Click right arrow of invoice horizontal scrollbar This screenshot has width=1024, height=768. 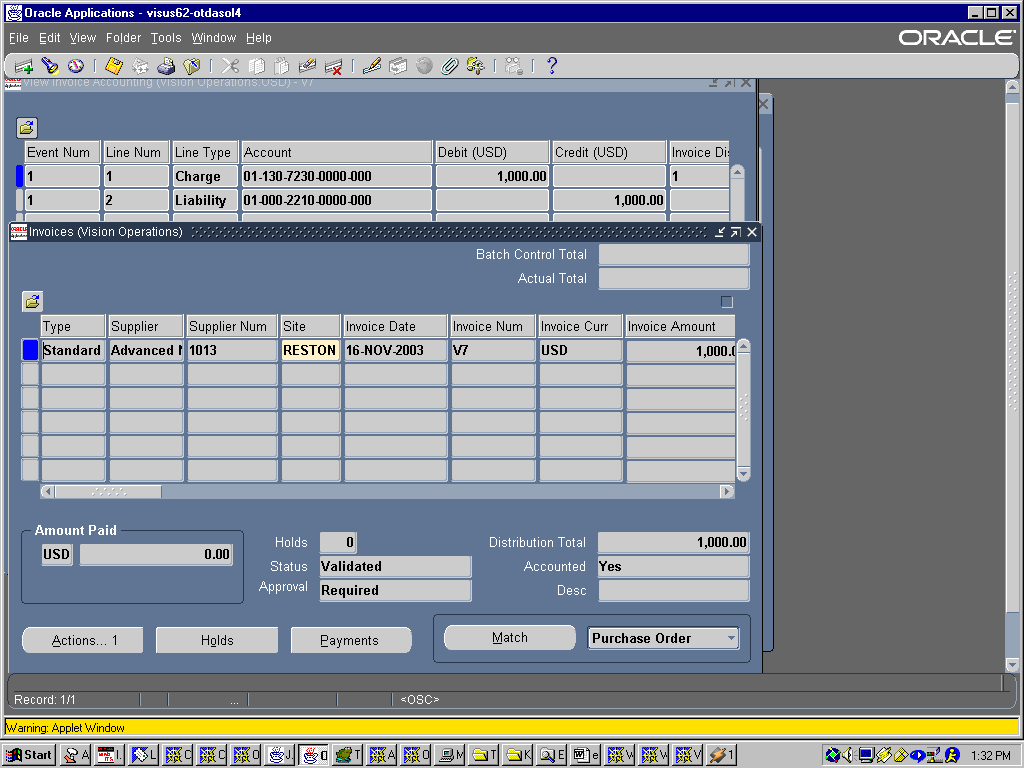click(727, 491)
